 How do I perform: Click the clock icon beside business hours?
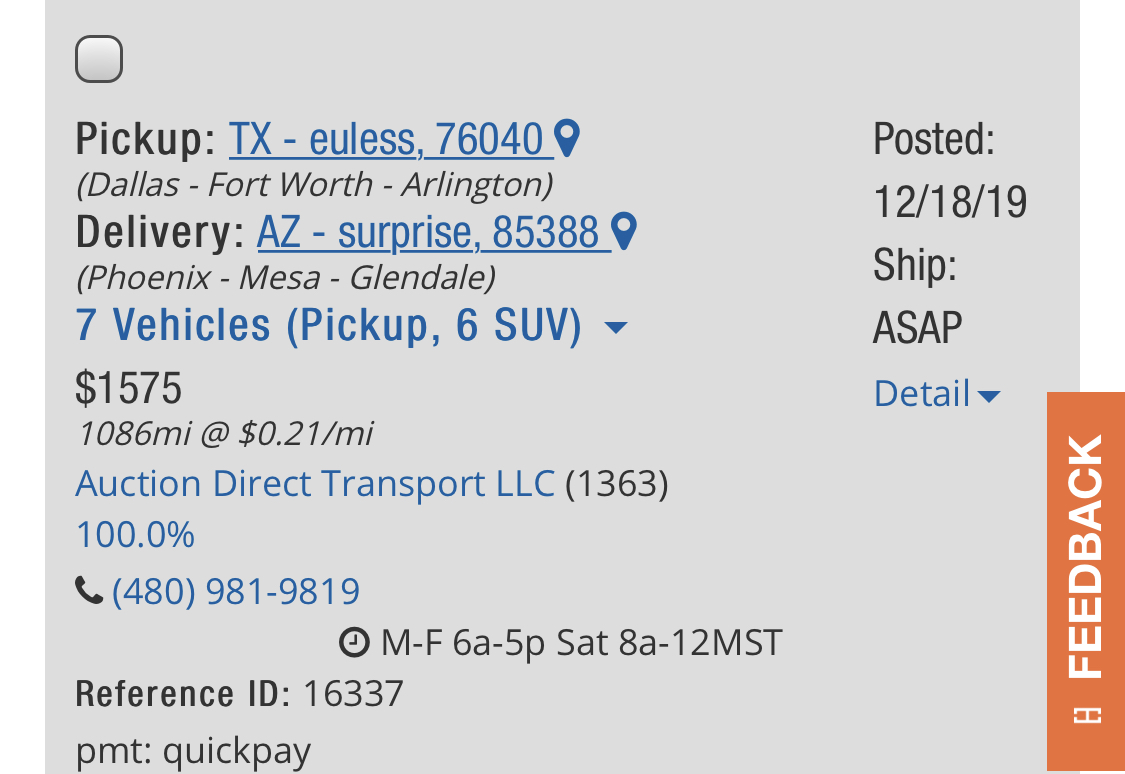[354, 642]
